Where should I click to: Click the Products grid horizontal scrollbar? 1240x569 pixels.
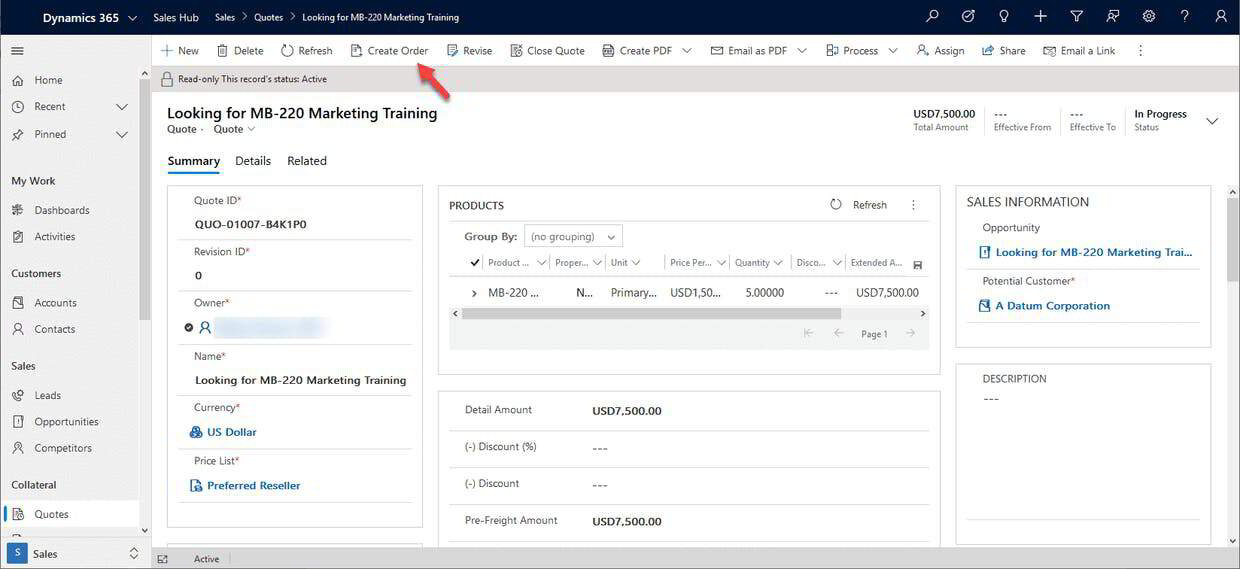(651, 313)
